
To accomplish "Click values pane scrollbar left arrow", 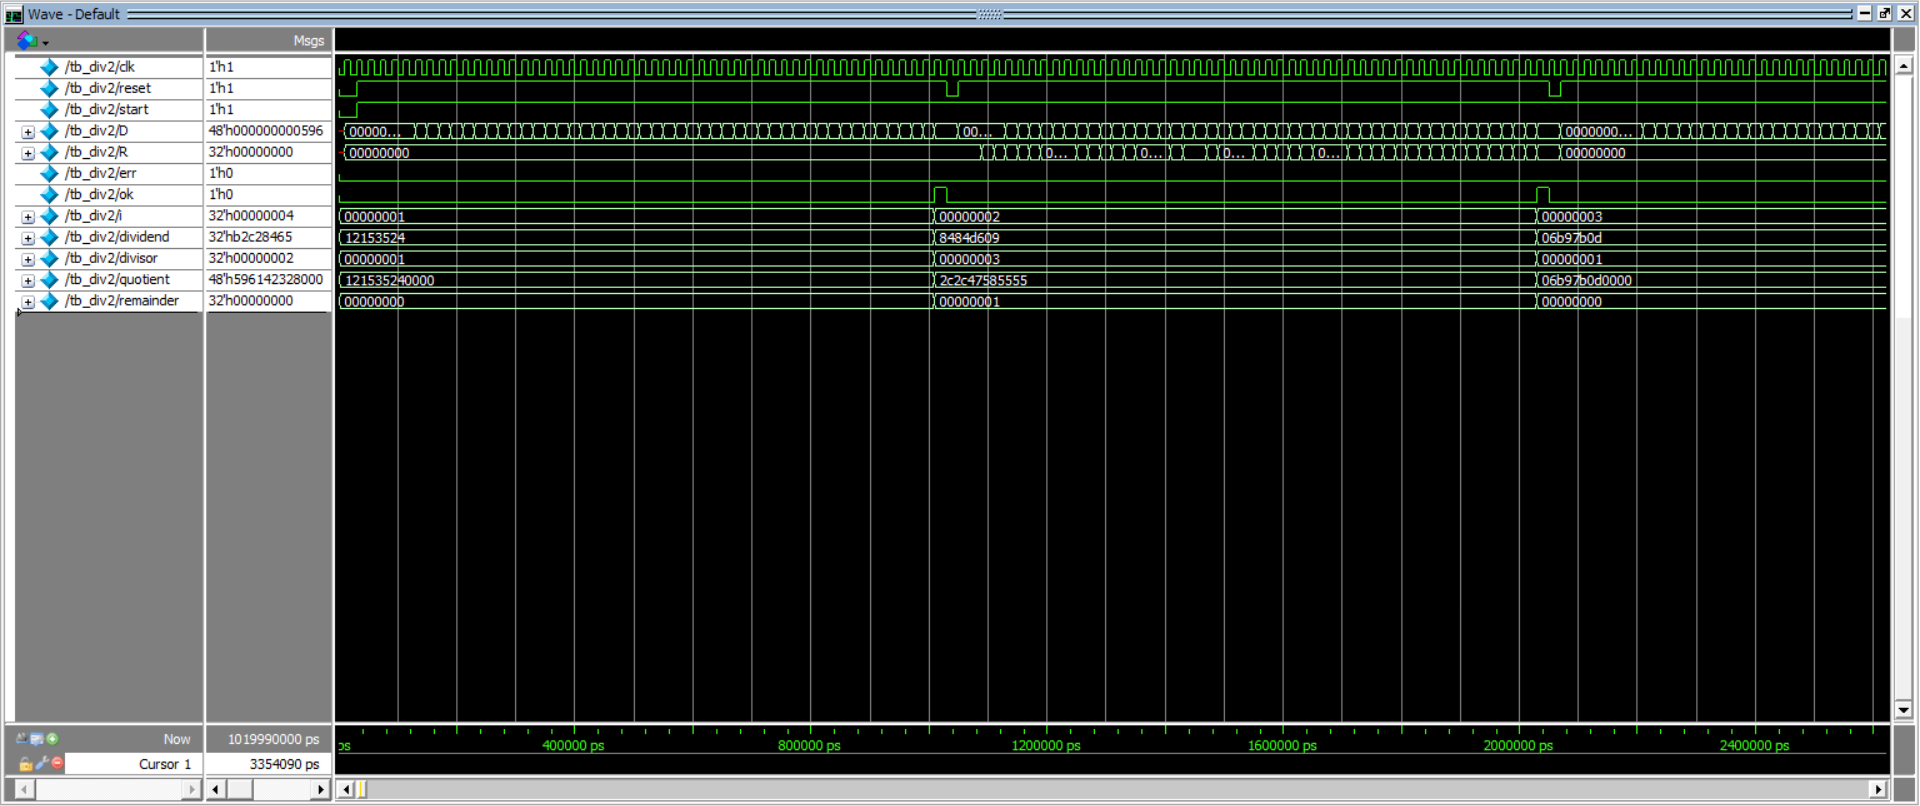I will pos(216,790).
